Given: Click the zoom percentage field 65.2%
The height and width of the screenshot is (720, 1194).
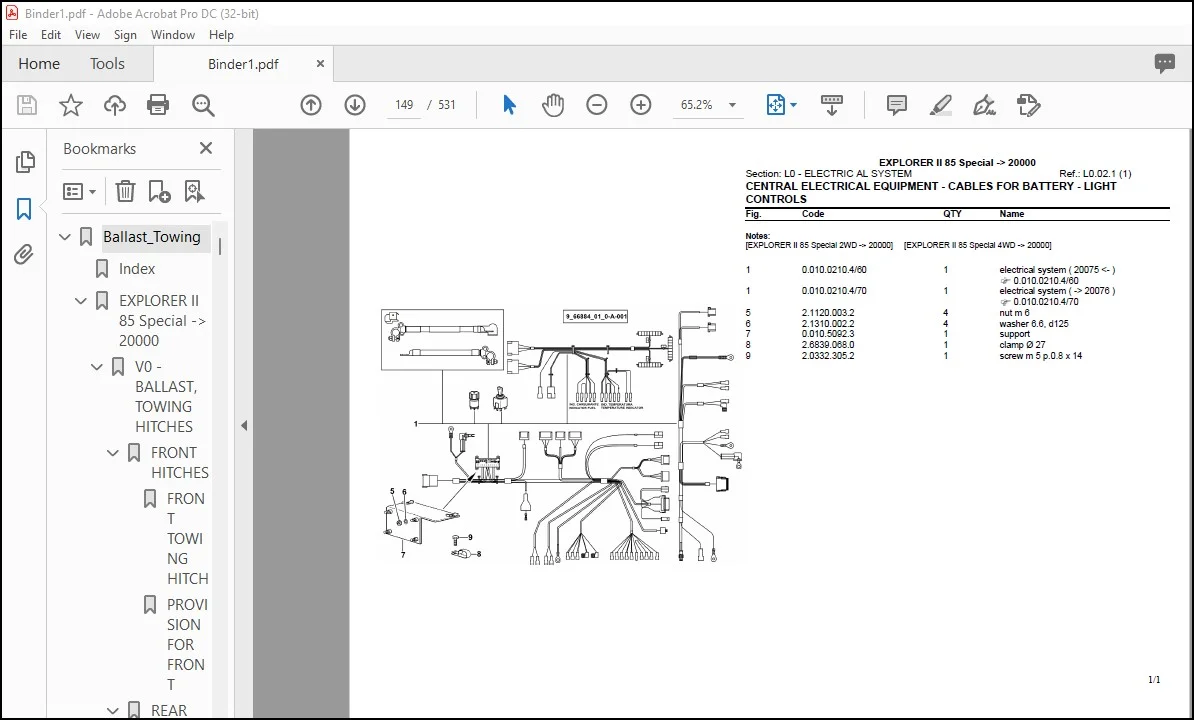Looking at the screenshot, I should point(697,105).
